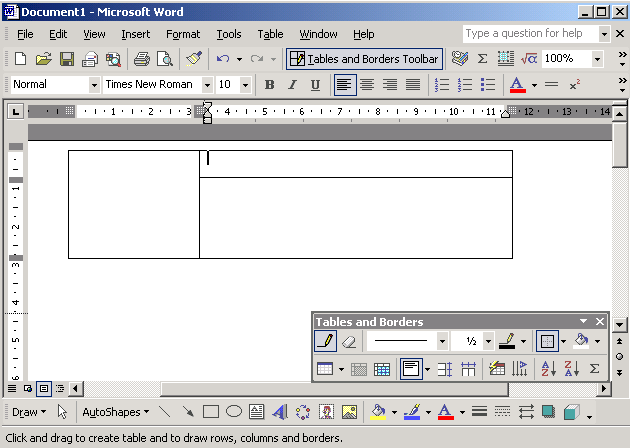Toggle the Tables and Borders Toolbar button
This screenshot has height=448, width=630.
click(x=364, y=59)
